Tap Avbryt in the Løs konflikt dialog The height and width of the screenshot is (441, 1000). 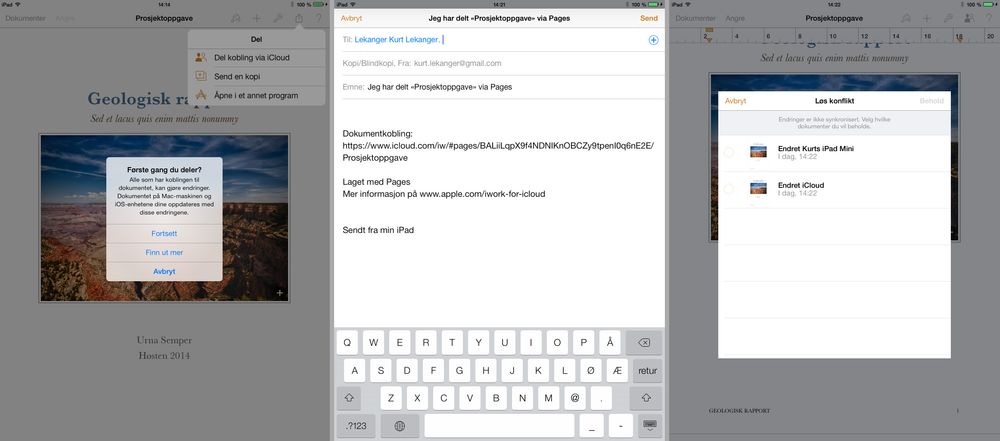point(735,101)
